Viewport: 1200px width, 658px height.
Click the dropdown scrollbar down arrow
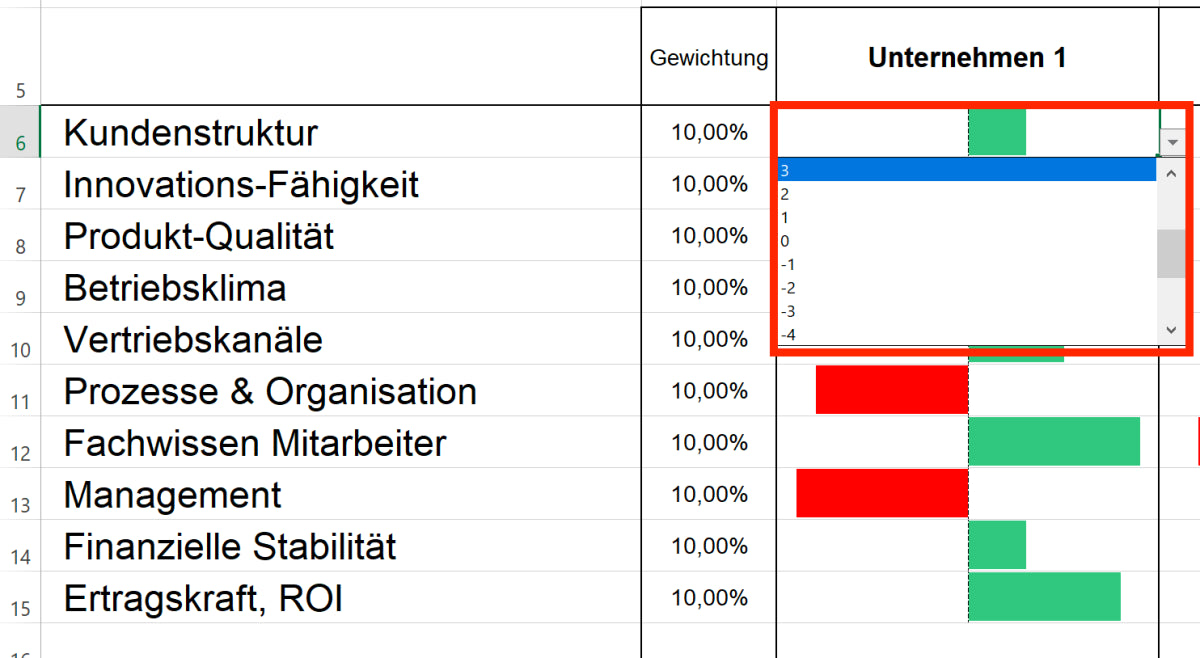click(x=1170, y=329)
